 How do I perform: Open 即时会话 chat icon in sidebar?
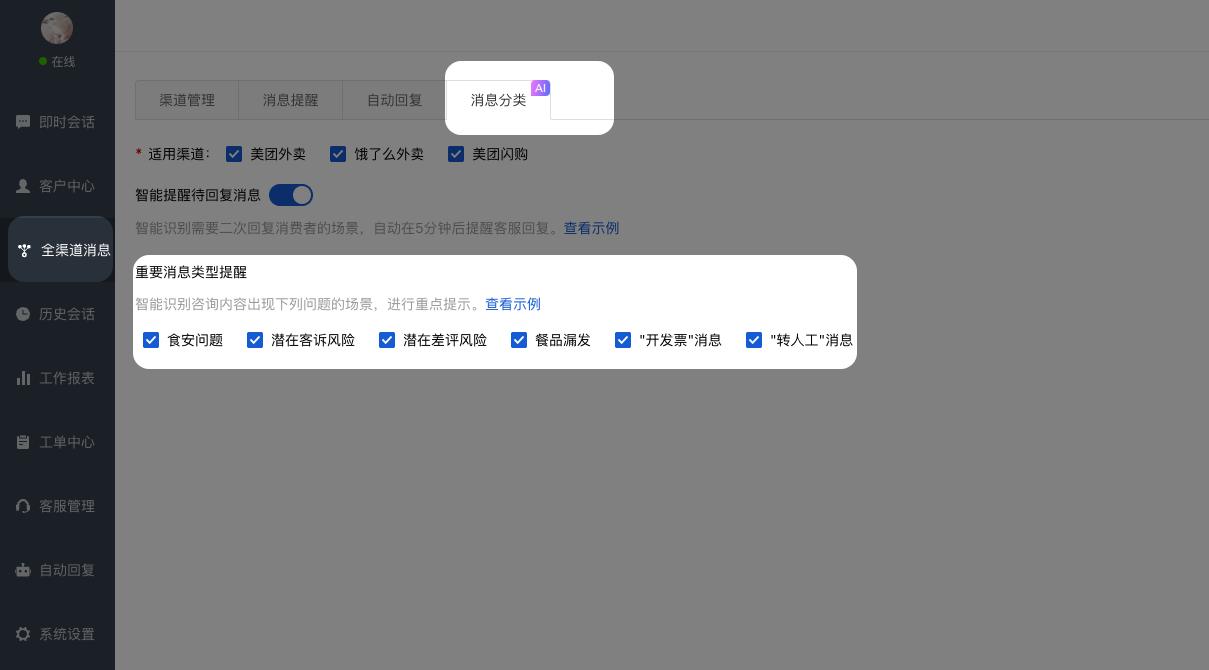23,122
